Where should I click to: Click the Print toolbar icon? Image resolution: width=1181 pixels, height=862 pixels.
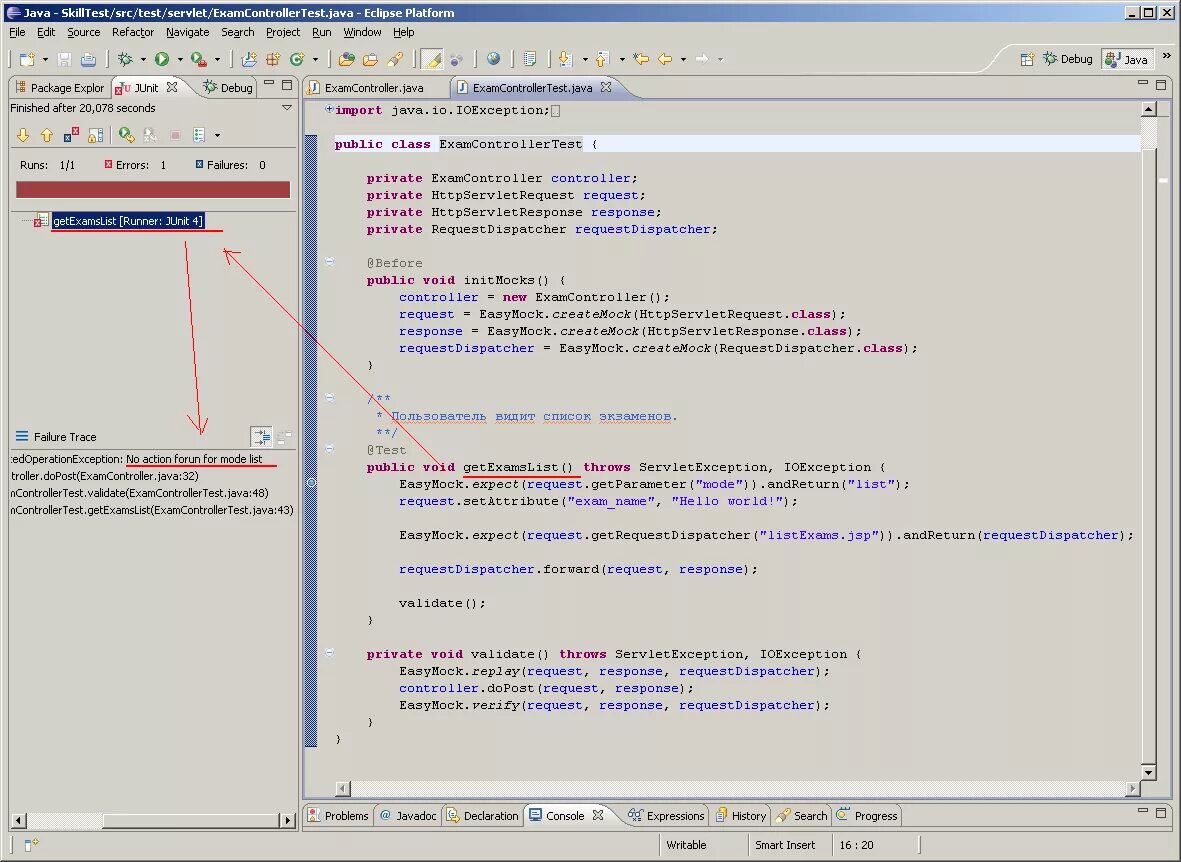(88, 59)
